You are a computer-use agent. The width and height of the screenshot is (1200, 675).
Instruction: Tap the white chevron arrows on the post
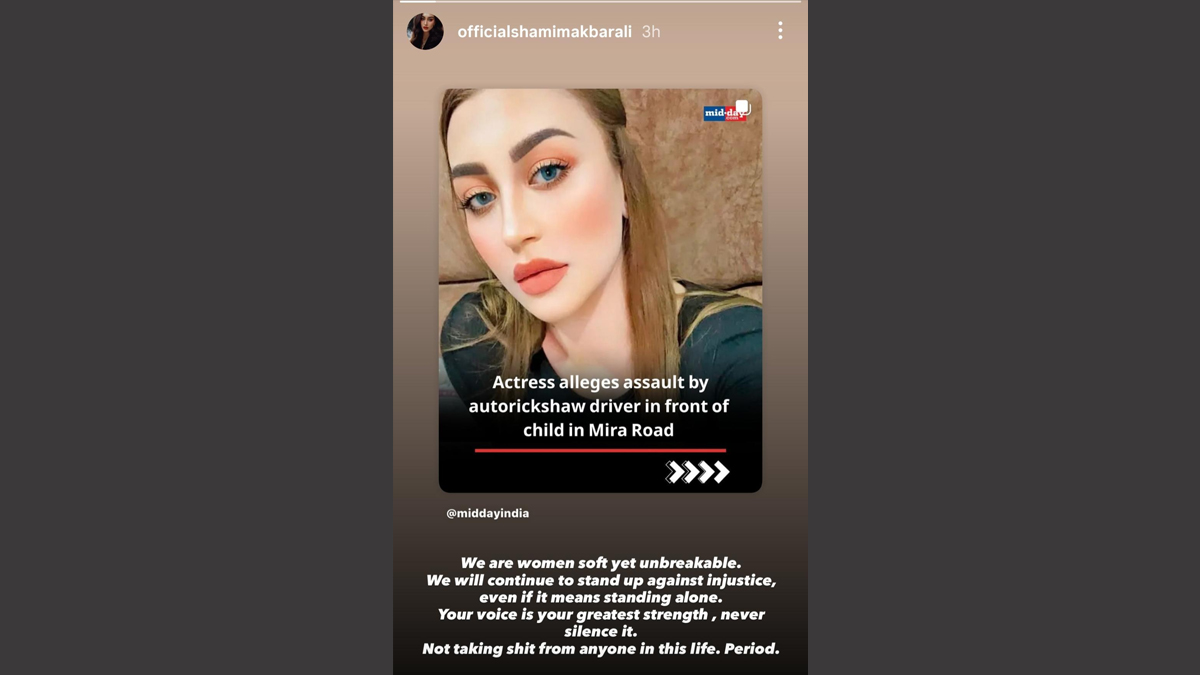698,472
